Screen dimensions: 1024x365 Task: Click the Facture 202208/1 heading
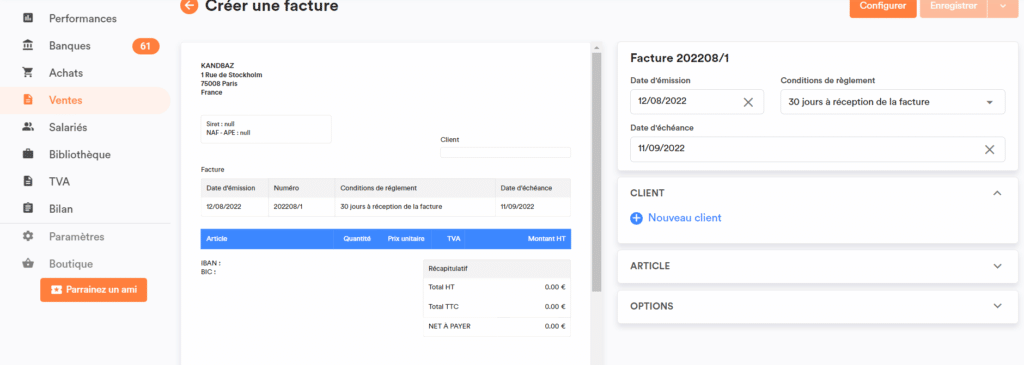(680, 59)
